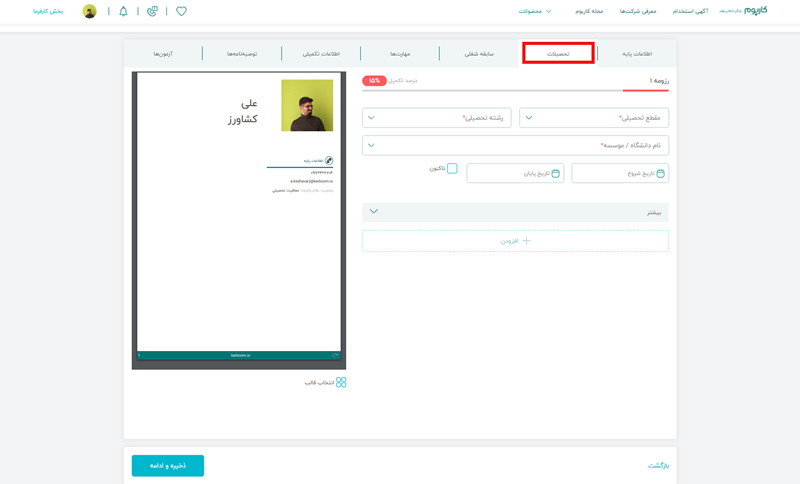Open the favorites heart icon
The width and height of the screenshot is (800, 484).
coord(181,11)
